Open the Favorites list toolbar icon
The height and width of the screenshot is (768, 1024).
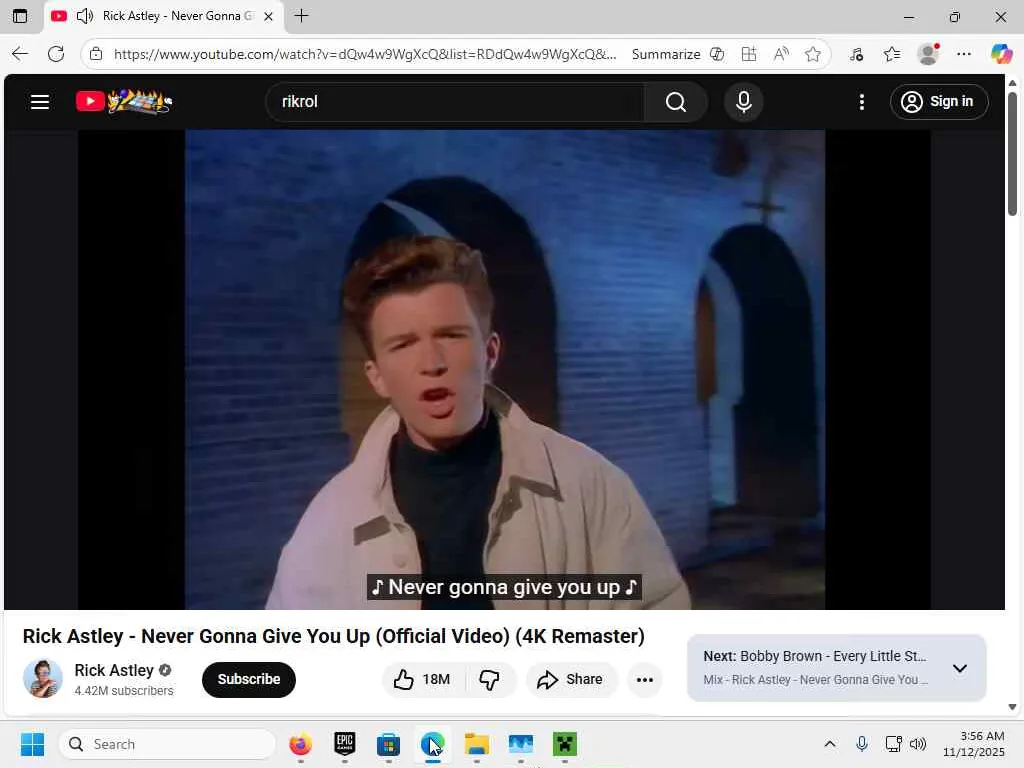pyautogui.click(x=892, y=54)
